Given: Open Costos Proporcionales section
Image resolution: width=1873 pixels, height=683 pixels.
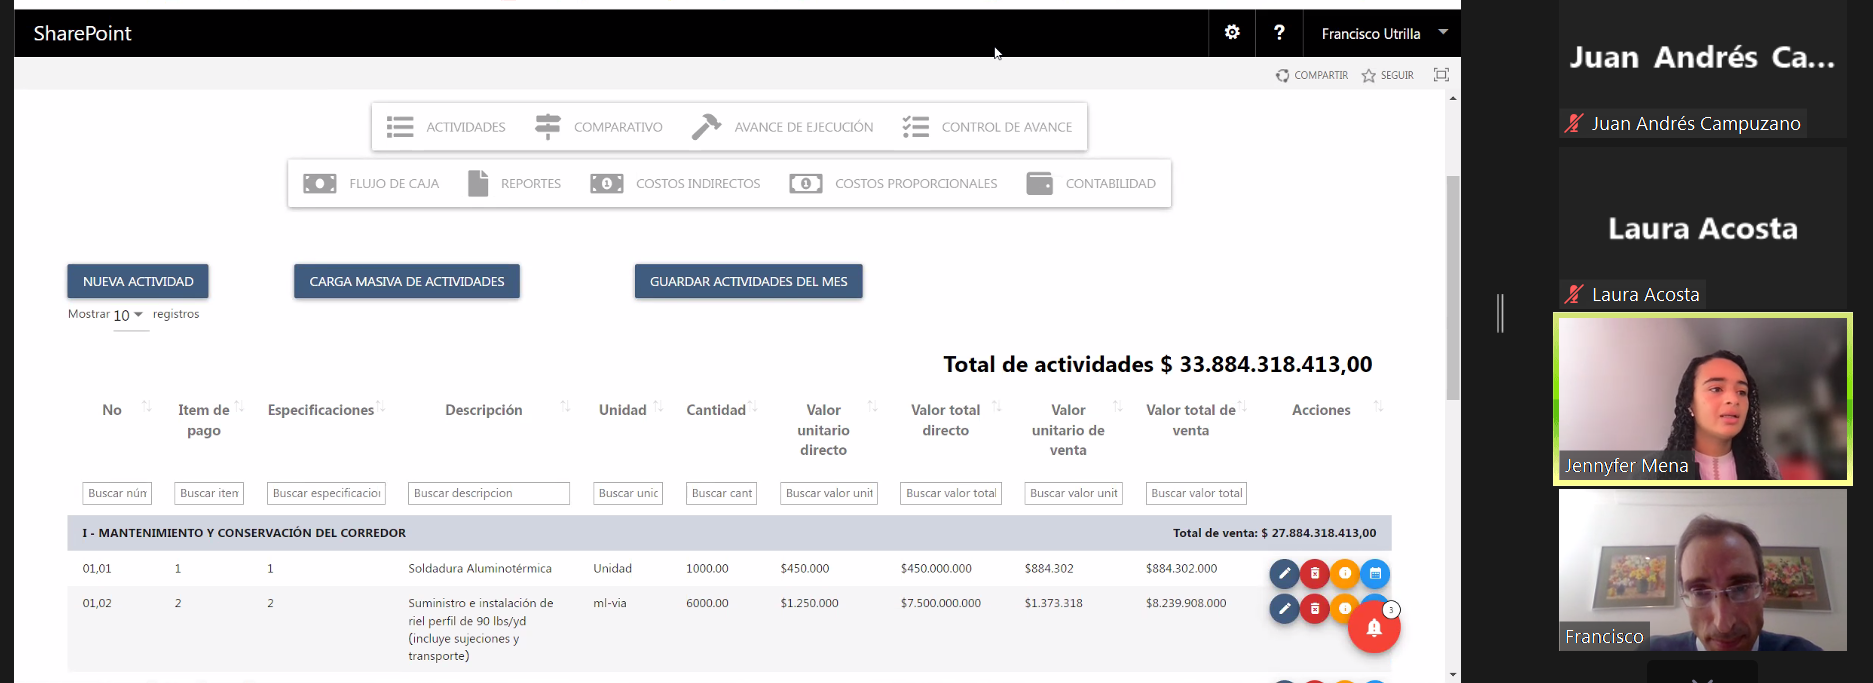Looking at the screenshot, I should click(893, 183).
